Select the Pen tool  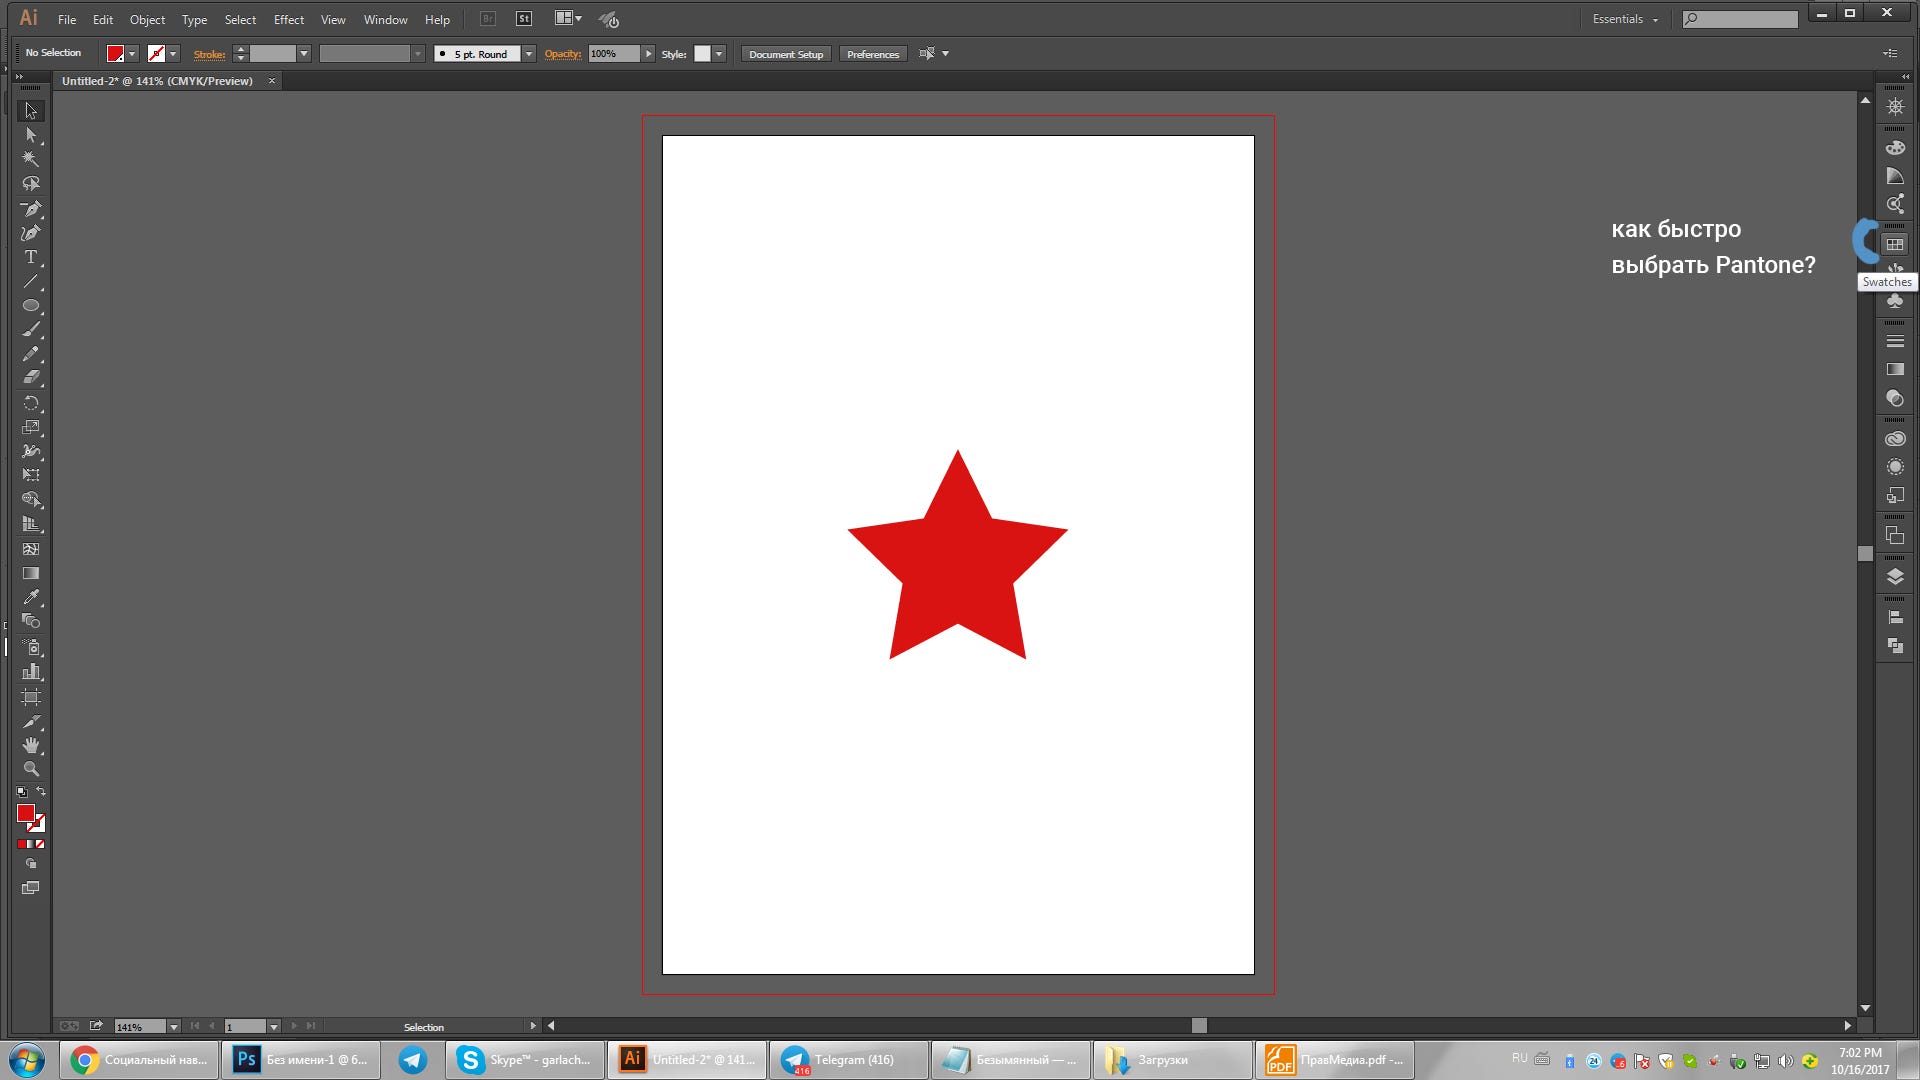pyautogui.click(x=31, y=208)
